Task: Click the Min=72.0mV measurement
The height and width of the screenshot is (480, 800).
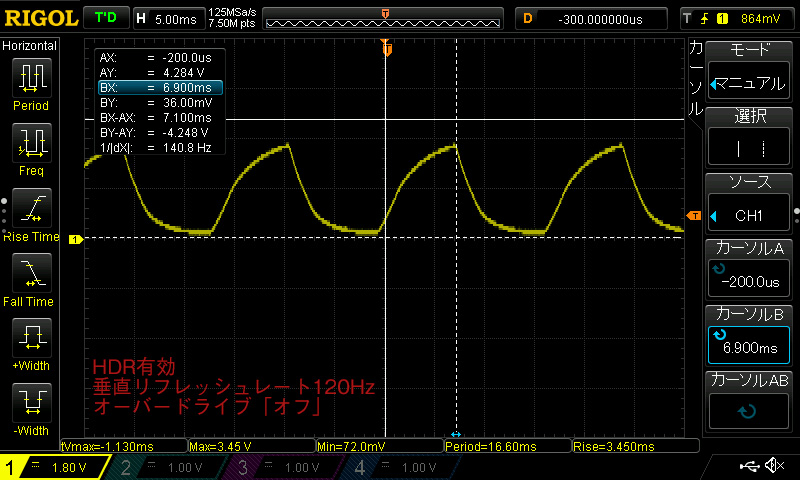Action: point(380,446)
